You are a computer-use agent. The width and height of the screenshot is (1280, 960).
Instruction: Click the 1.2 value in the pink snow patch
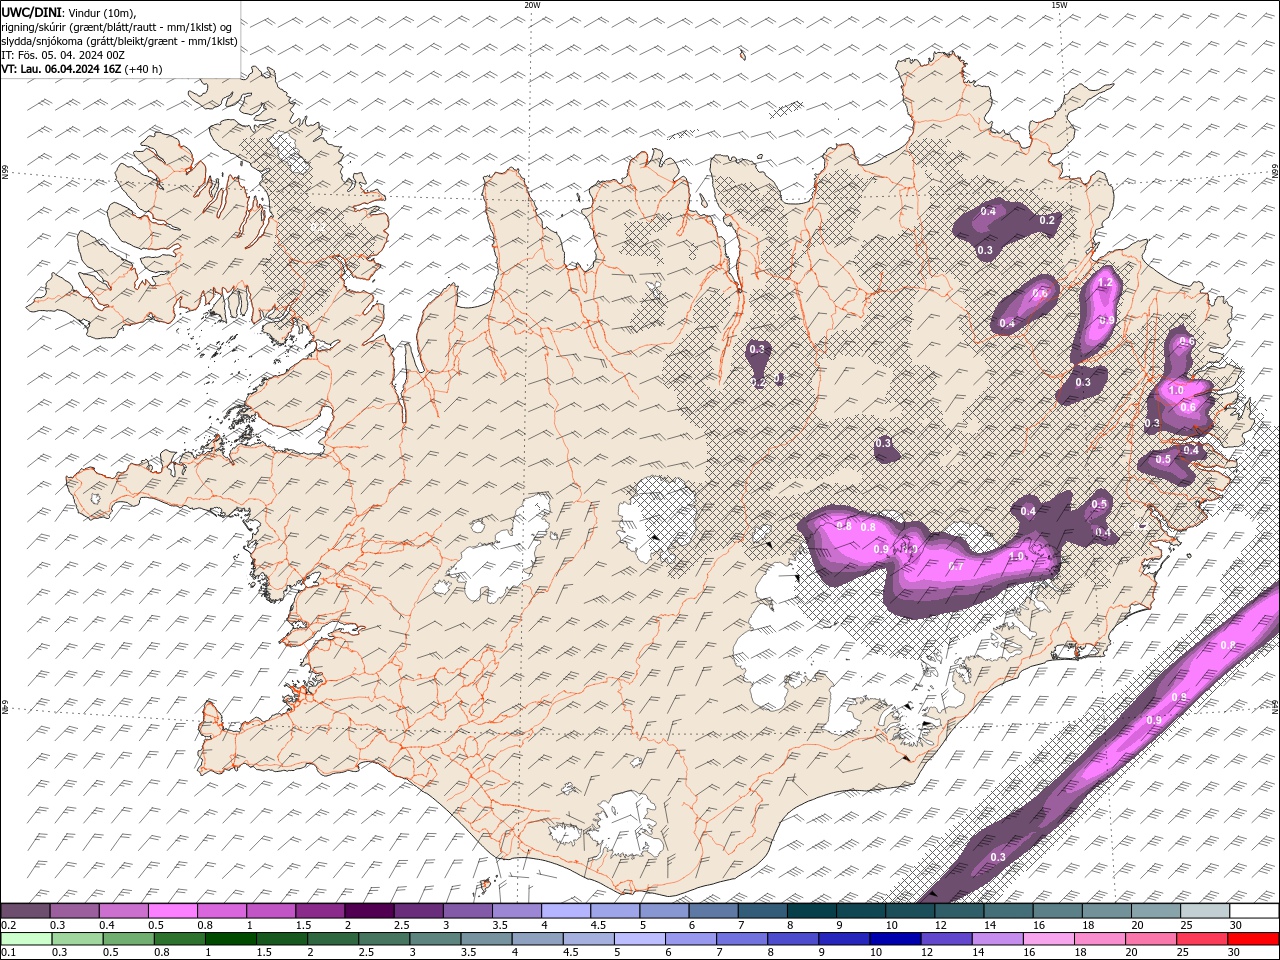pyautogui.click(x=1105, y=284)
